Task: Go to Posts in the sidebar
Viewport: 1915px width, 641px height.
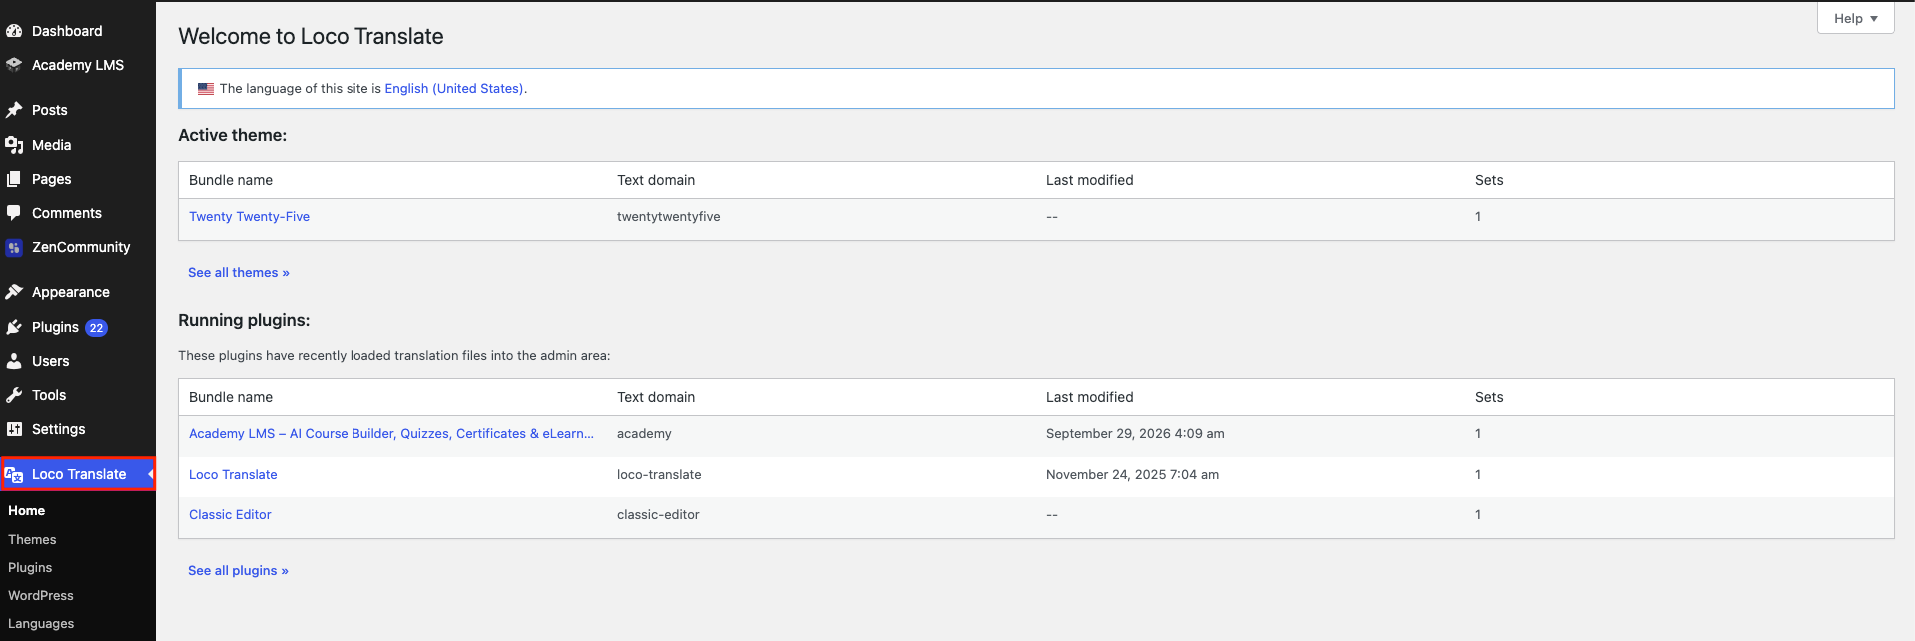Action: tap(50, 110)
